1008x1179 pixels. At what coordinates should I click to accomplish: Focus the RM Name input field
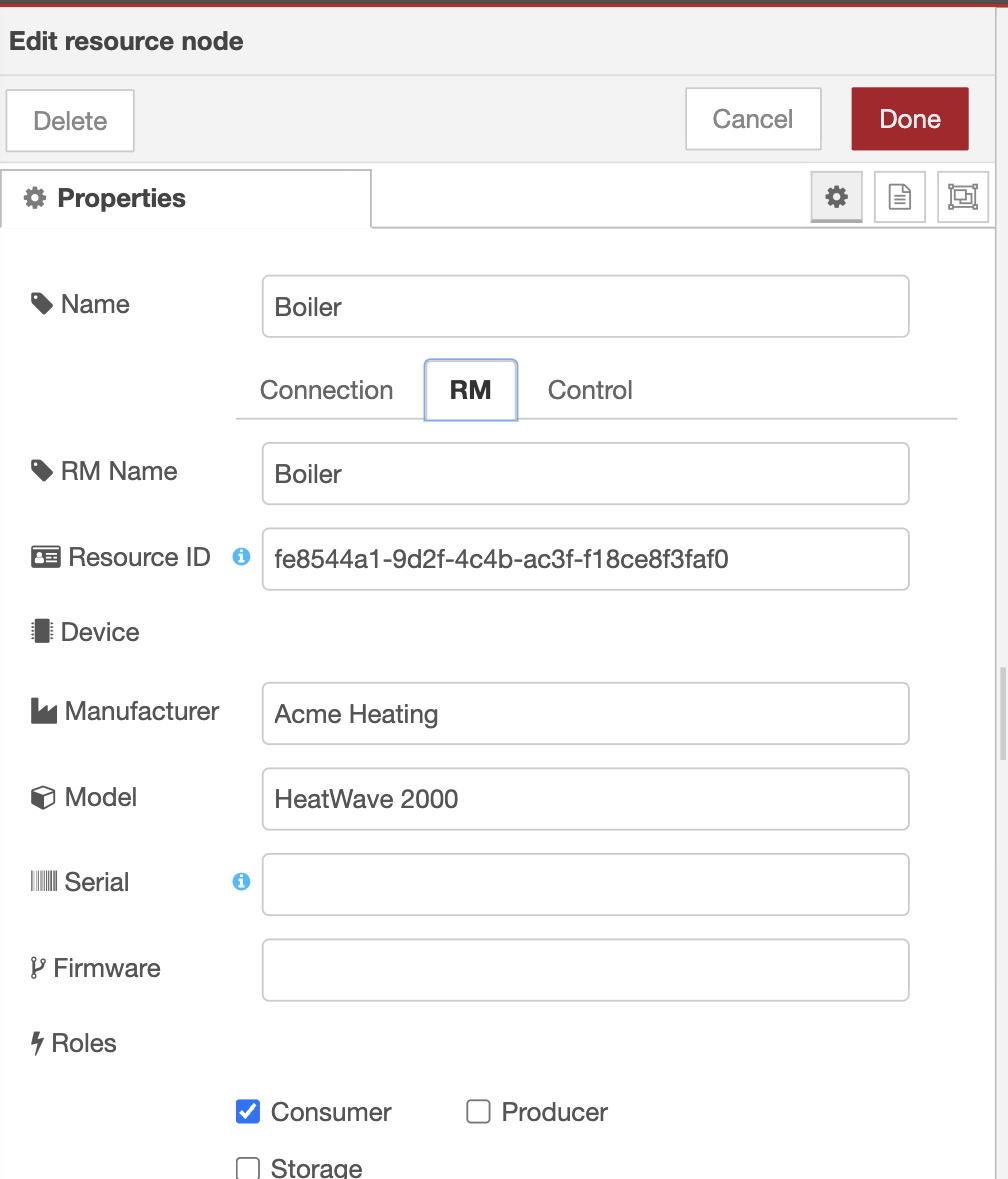(586, 474)
